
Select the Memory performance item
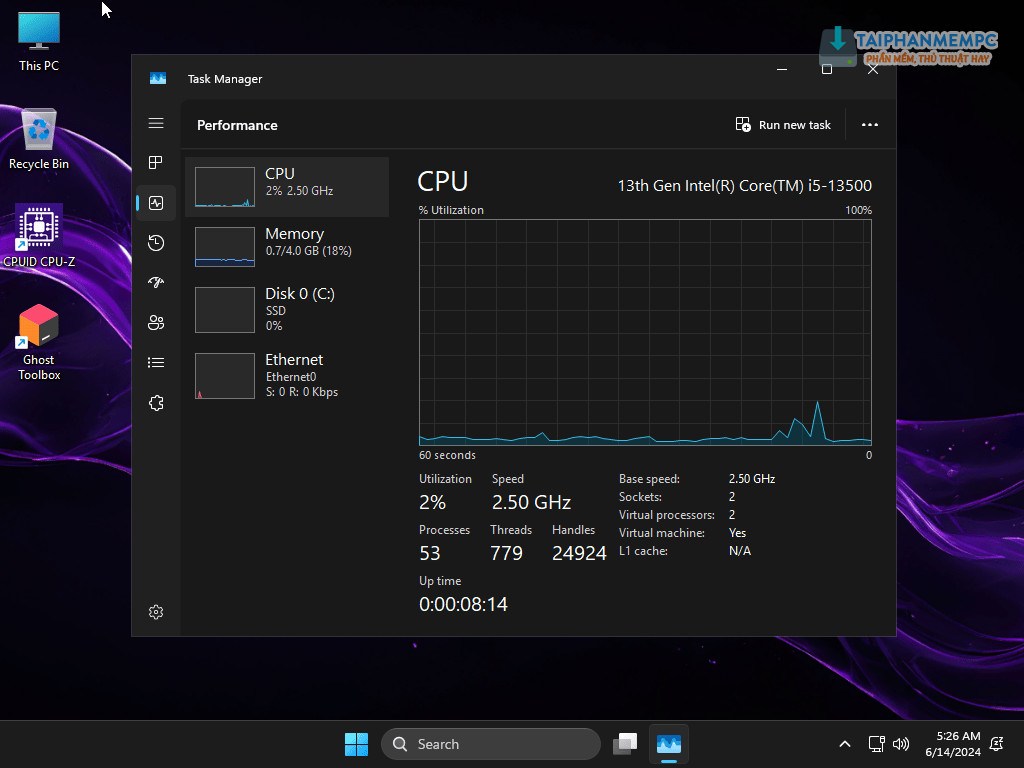click(x=287, y=246)
